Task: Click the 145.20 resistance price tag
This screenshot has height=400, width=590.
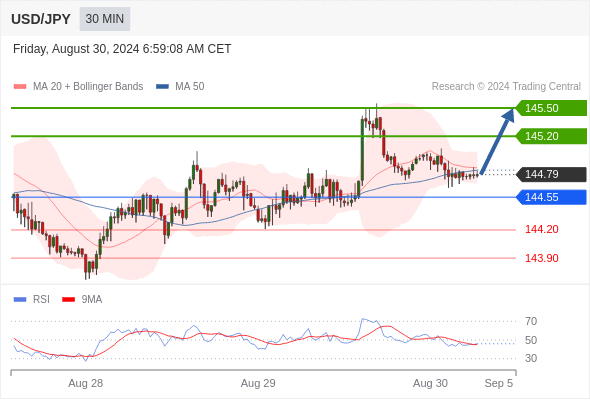Action: click(x=551, y=136)
